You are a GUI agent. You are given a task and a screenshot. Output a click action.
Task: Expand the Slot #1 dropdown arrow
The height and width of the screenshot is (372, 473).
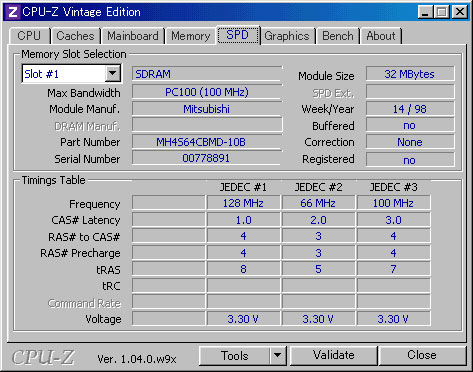click(x=113, y=73)
